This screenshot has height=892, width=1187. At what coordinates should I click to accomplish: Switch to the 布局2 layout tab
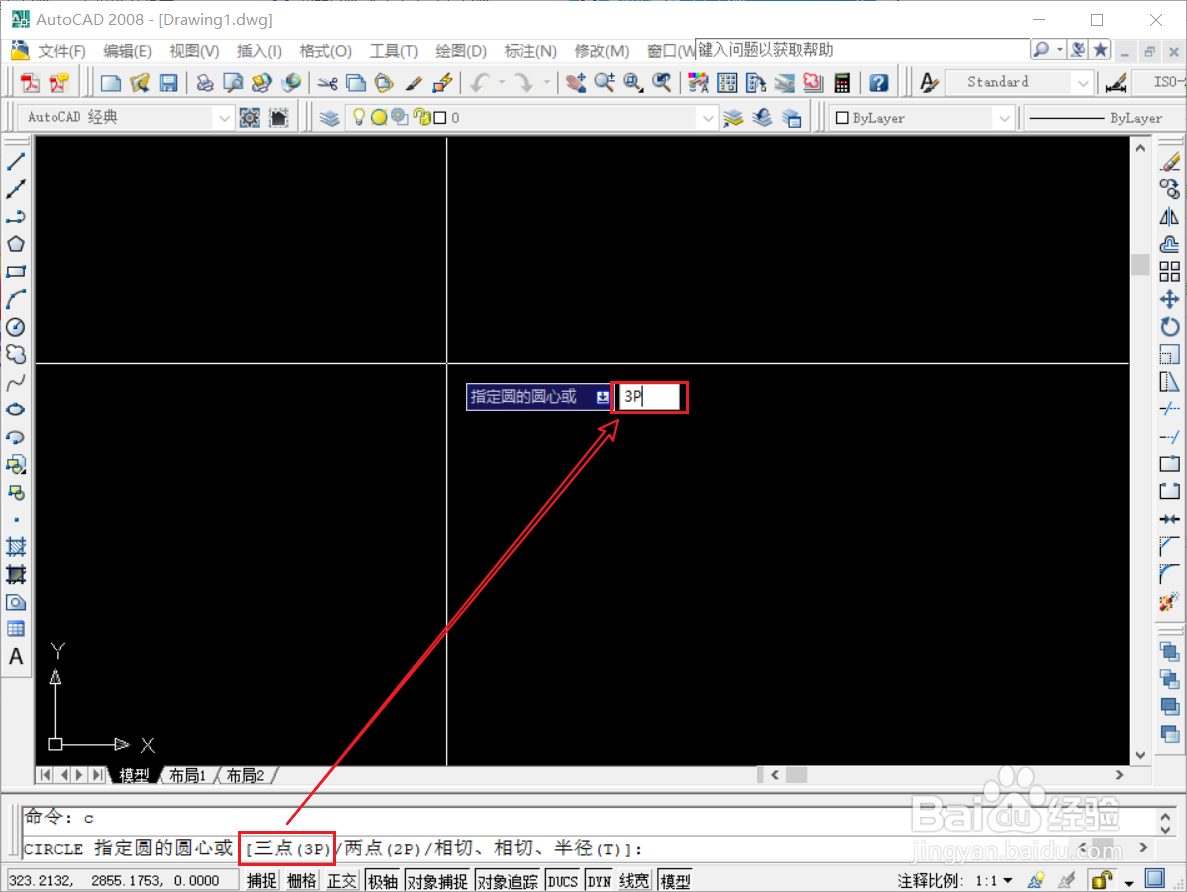click(x=245, y=775)
